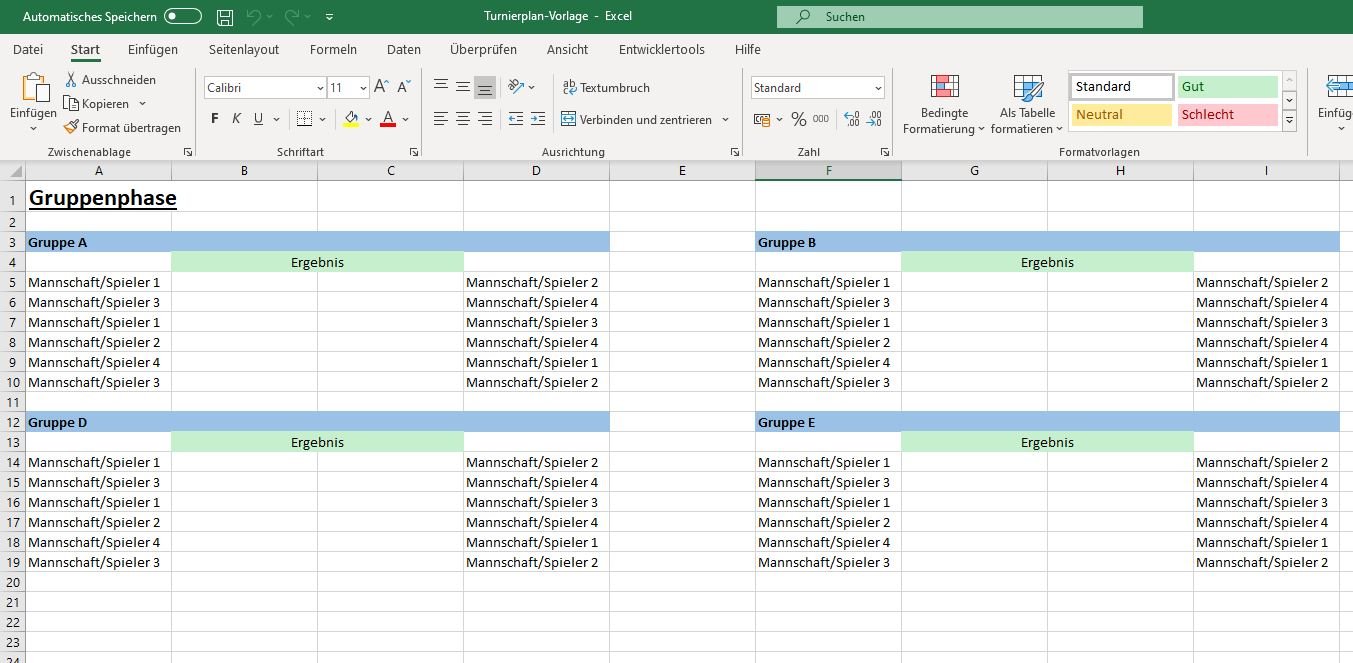Toggle bold F formatting button
The width and height of the screenshot is (1353, 663).
tap(215, 119)
